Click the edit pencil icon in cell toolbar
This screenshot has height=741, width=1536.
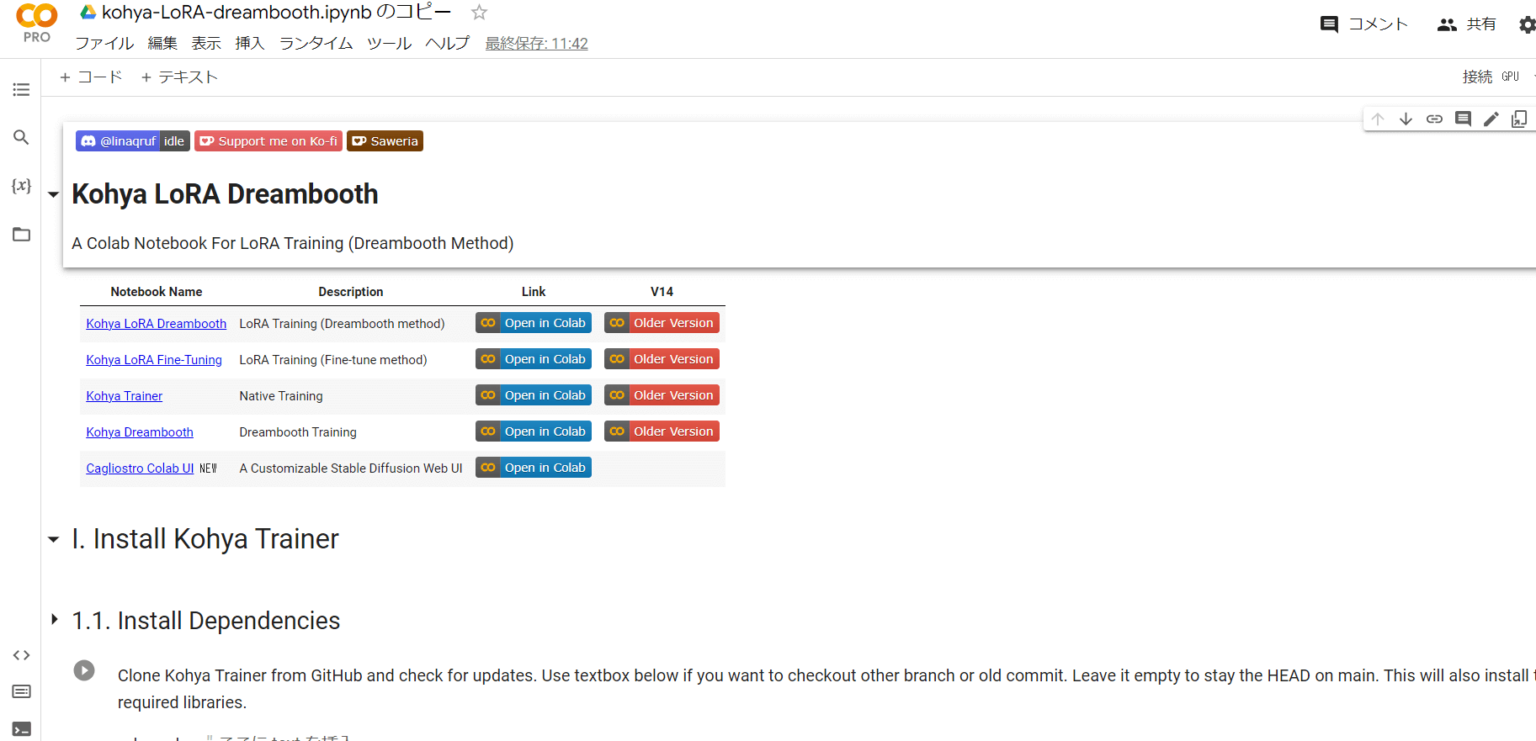[1491, 119]
